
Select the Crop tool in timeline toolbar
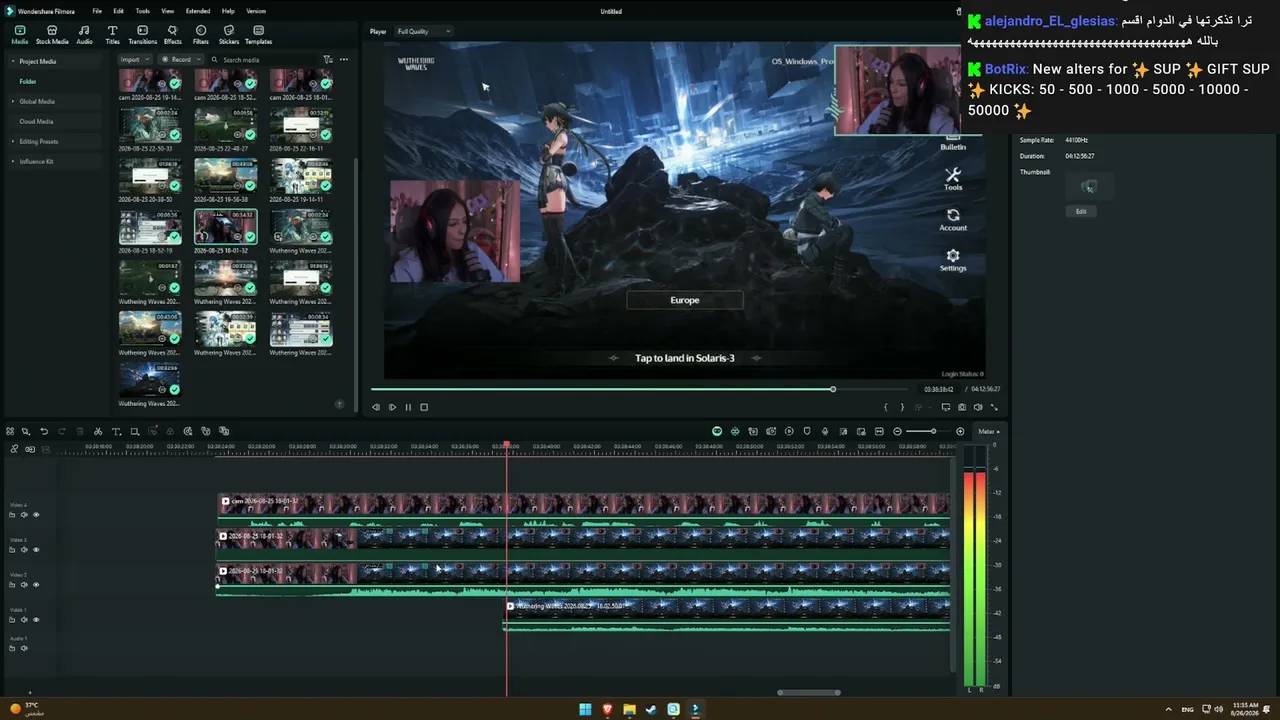pyautogui.click(x=134, y=432)
